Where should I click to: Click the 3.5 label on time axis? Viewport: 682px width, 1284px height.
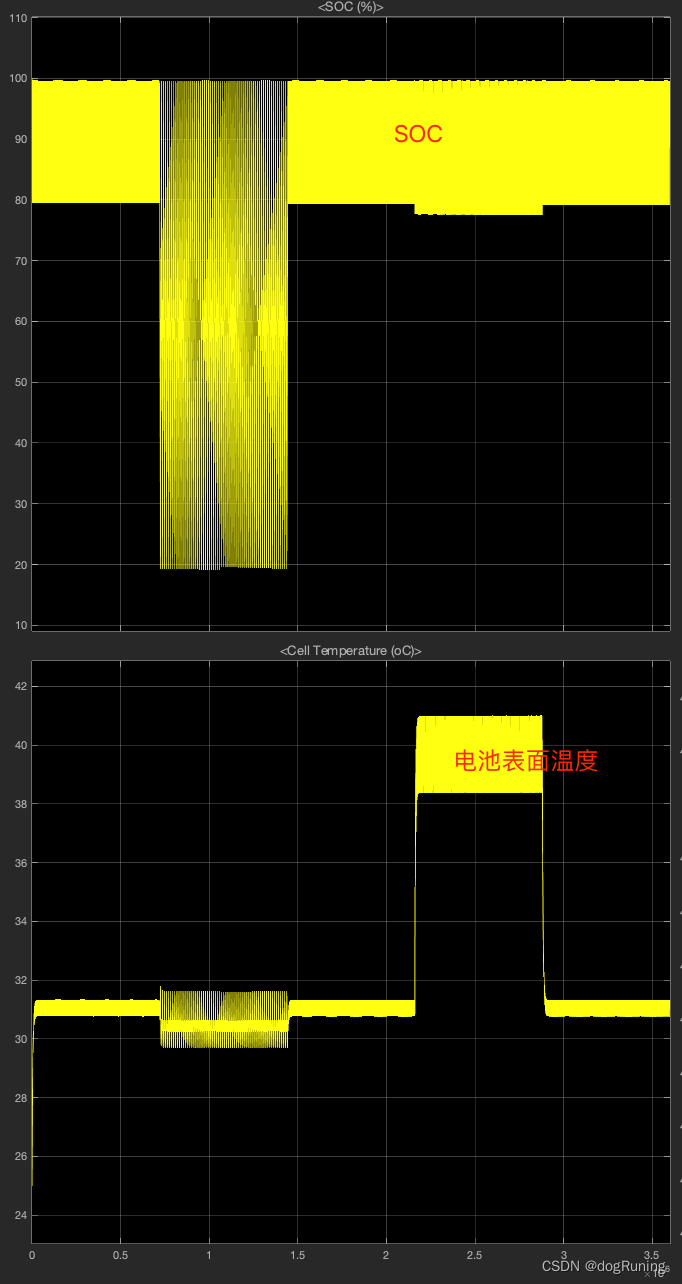652,1255
